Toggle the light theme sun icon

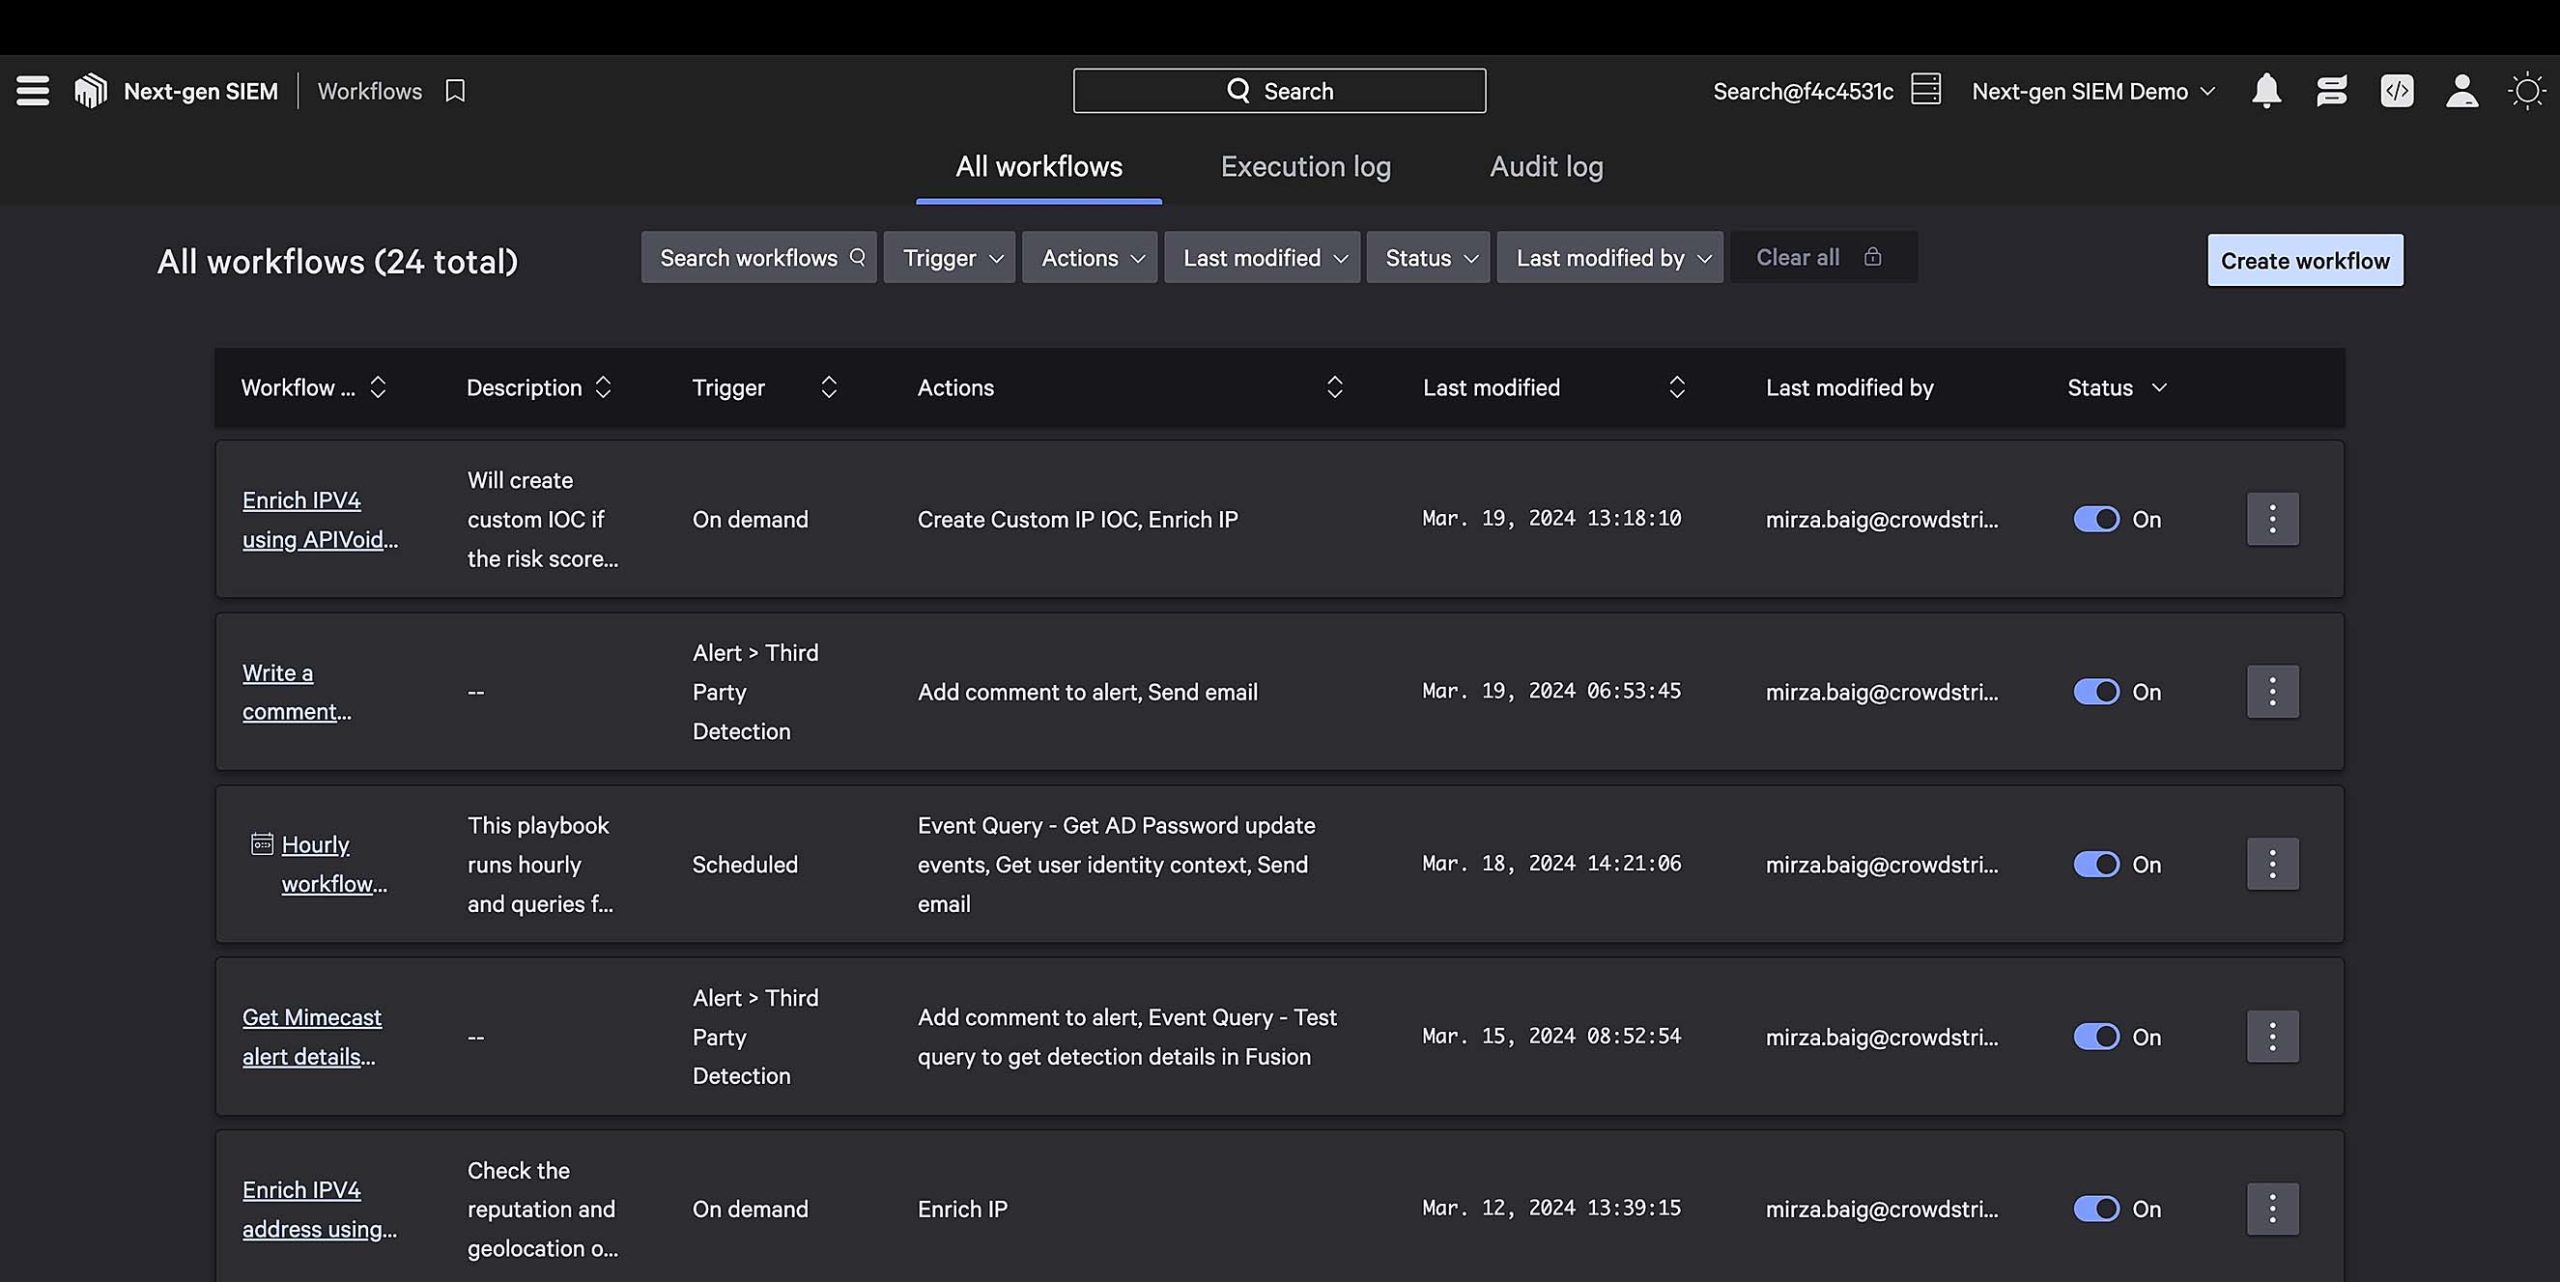point(2527,91)
